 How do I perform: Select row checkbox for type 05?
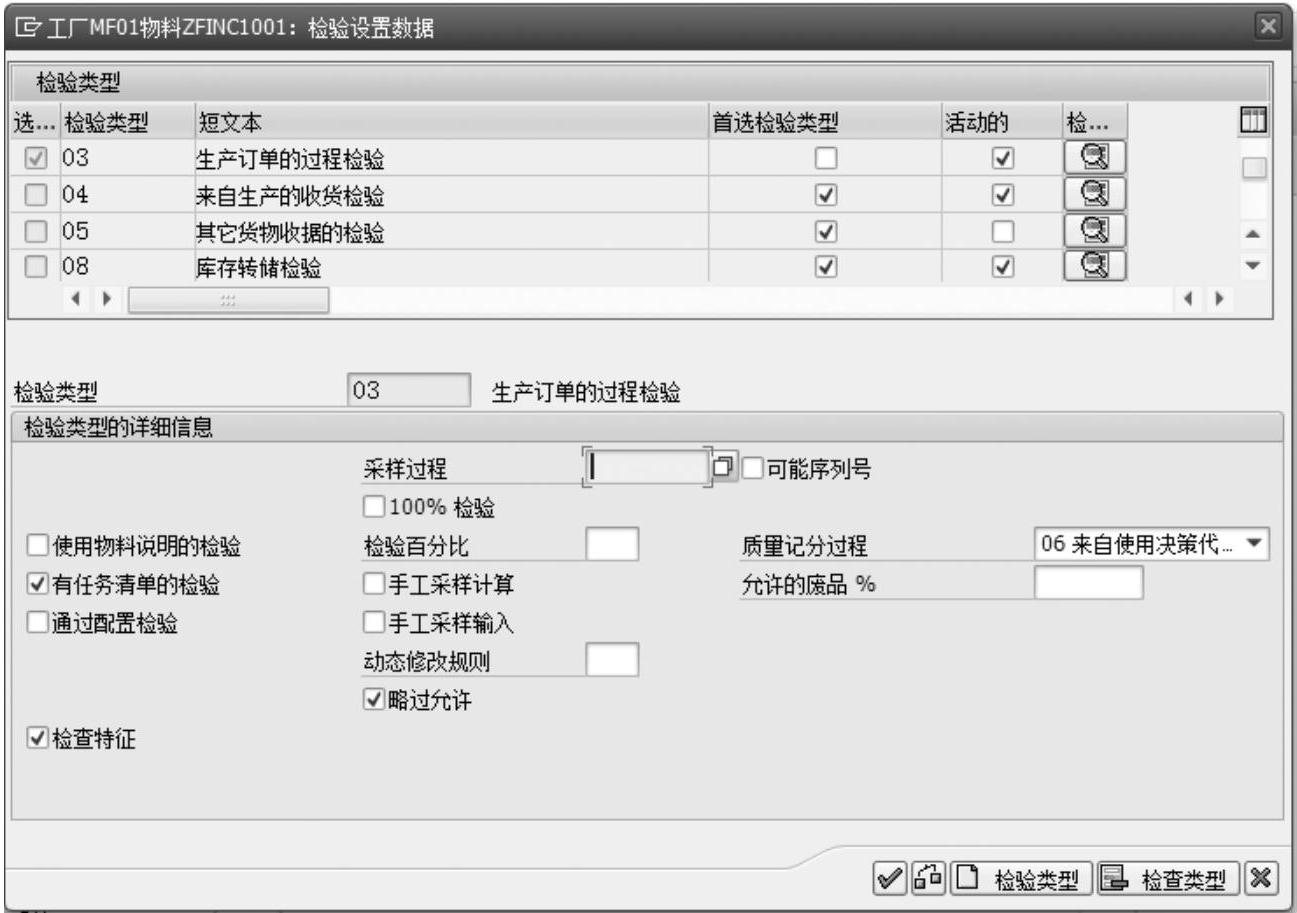36,230
